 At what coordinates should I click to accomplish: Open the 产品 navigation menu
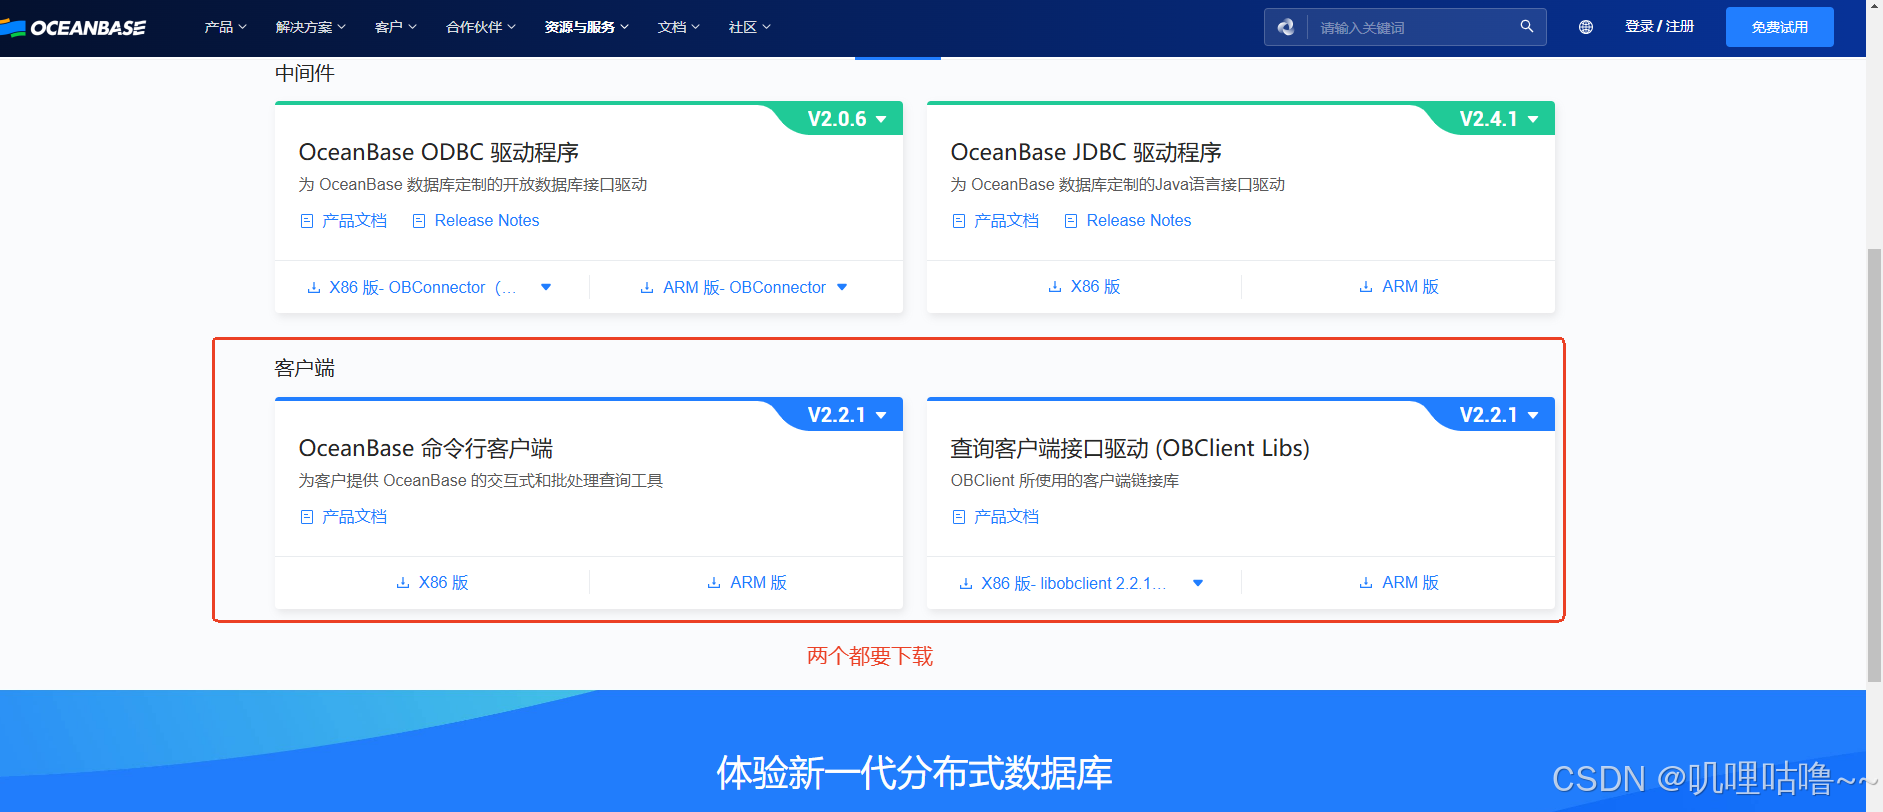click(225, 27)
